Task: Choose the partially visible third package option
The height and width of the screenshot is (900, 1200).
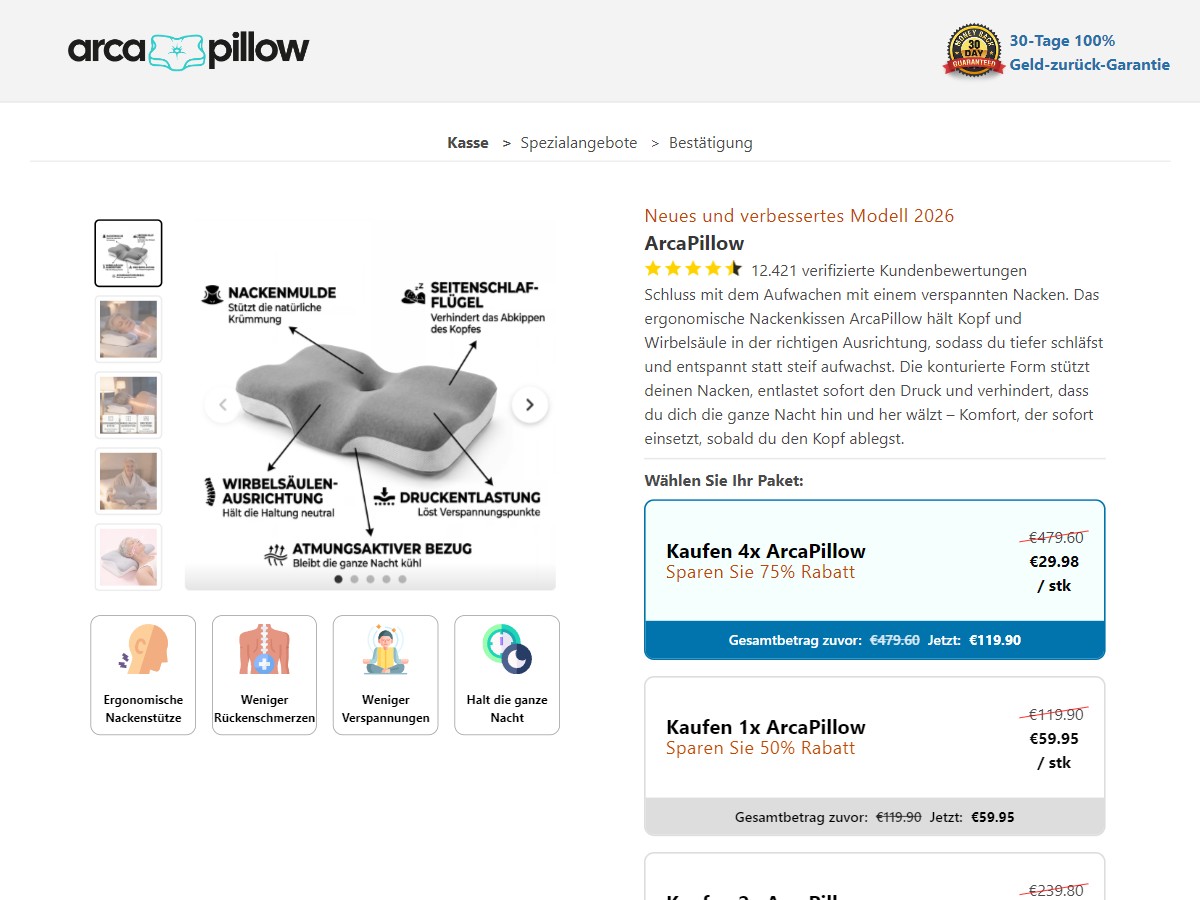Action: pyautogui.click(x=875, y=877)
